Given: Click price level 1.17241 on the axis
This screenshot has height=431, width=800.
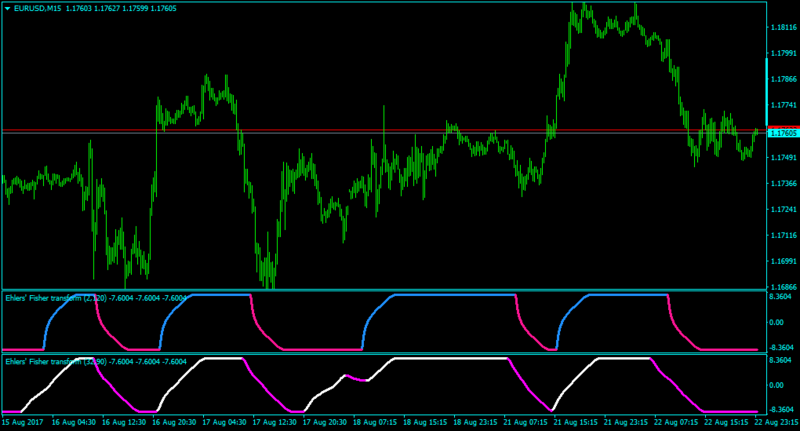Looking at the screenshot, I should point(784,210).
